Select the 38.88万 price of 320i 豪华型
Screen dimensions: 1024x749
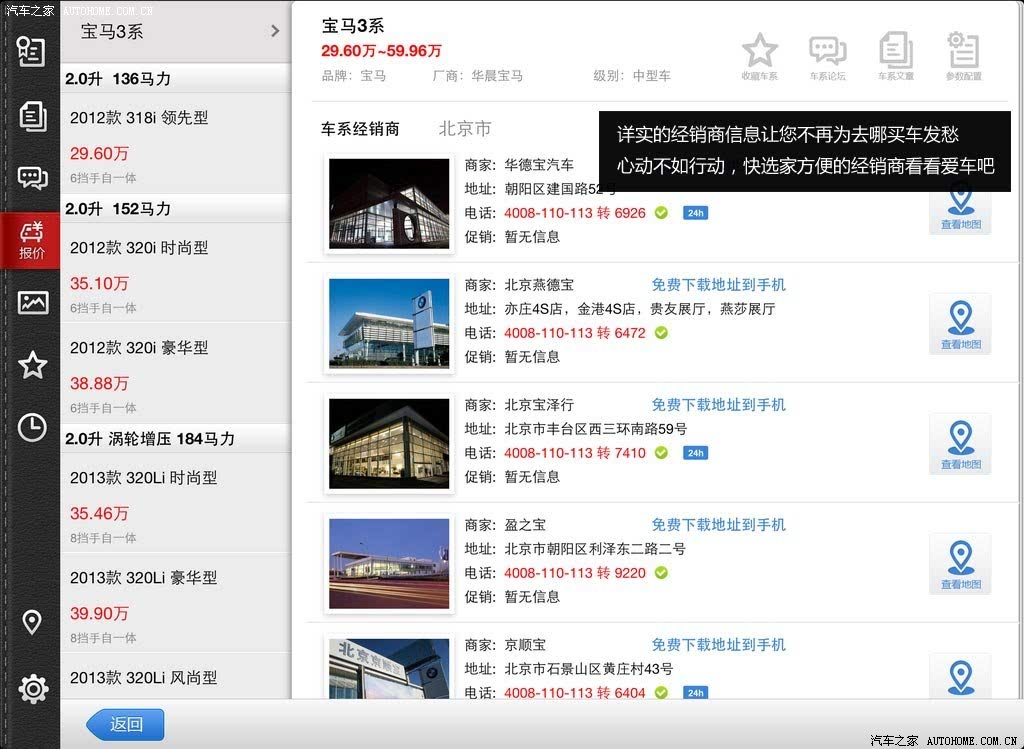99,383
